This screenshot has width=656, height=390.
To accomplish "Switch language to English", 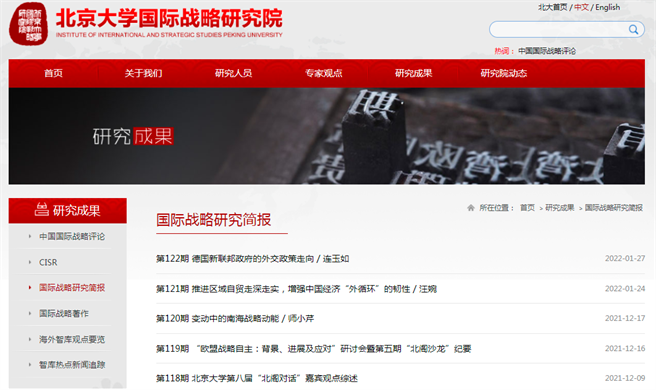I will pos(607,7).
